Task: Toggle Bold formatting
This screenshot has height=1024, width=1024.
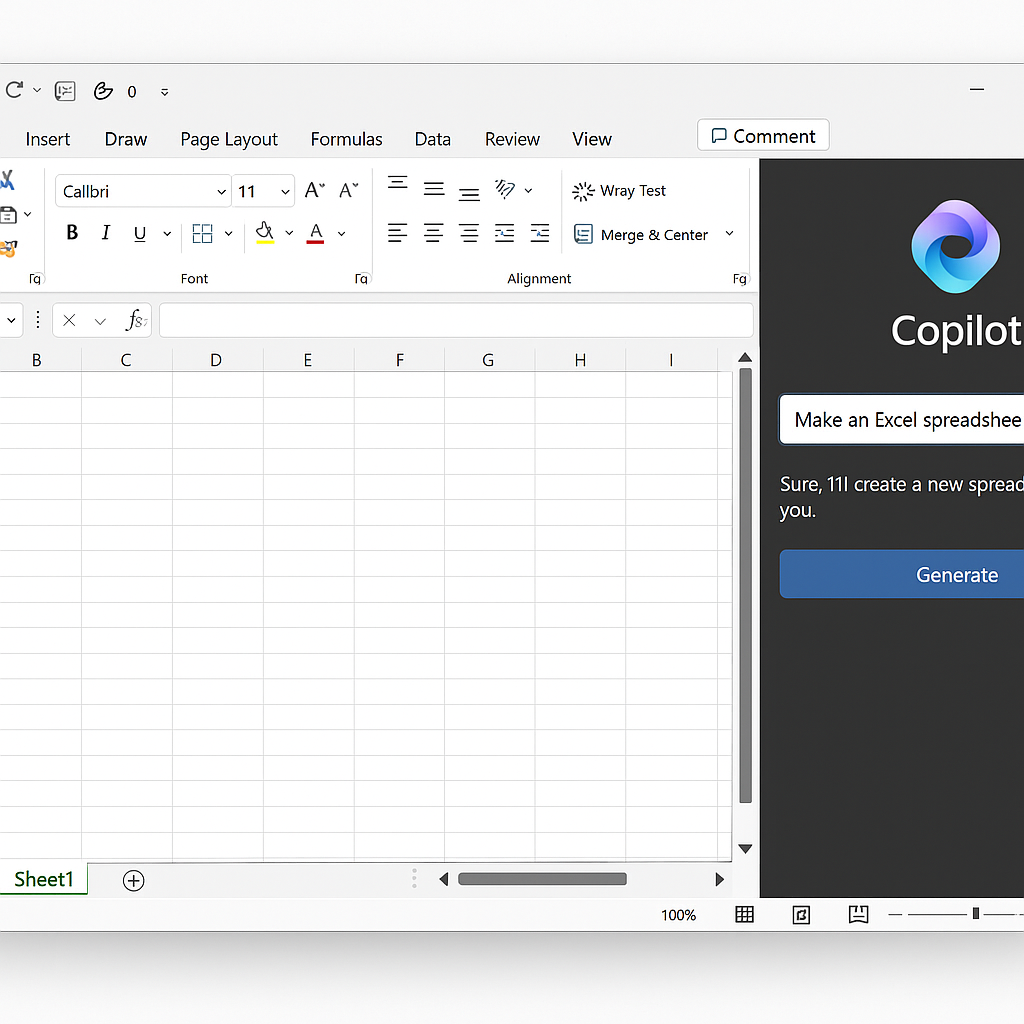Action: pyautogui.click(x=72, y=232)
